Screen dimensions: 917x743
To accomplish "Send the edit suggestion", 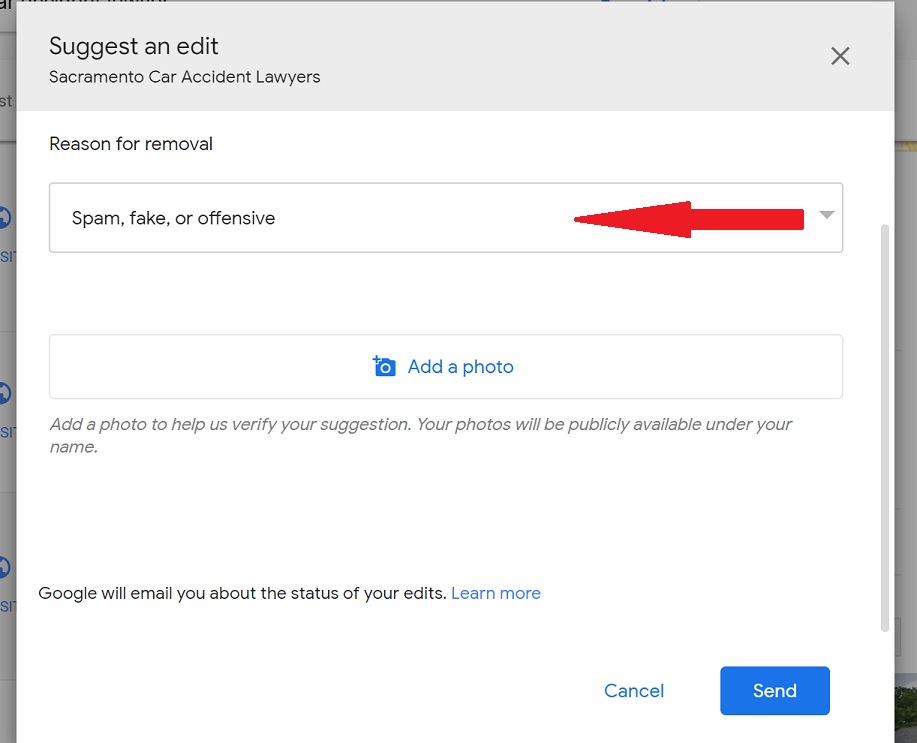I will tap(774, 691).
